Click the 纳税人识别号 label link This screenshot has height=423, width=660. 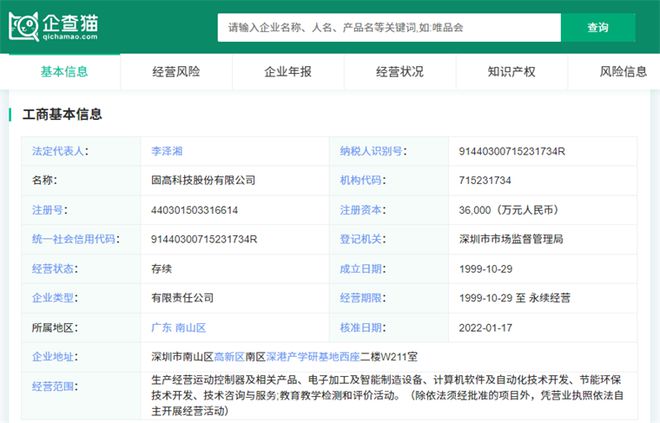point(371,151)
